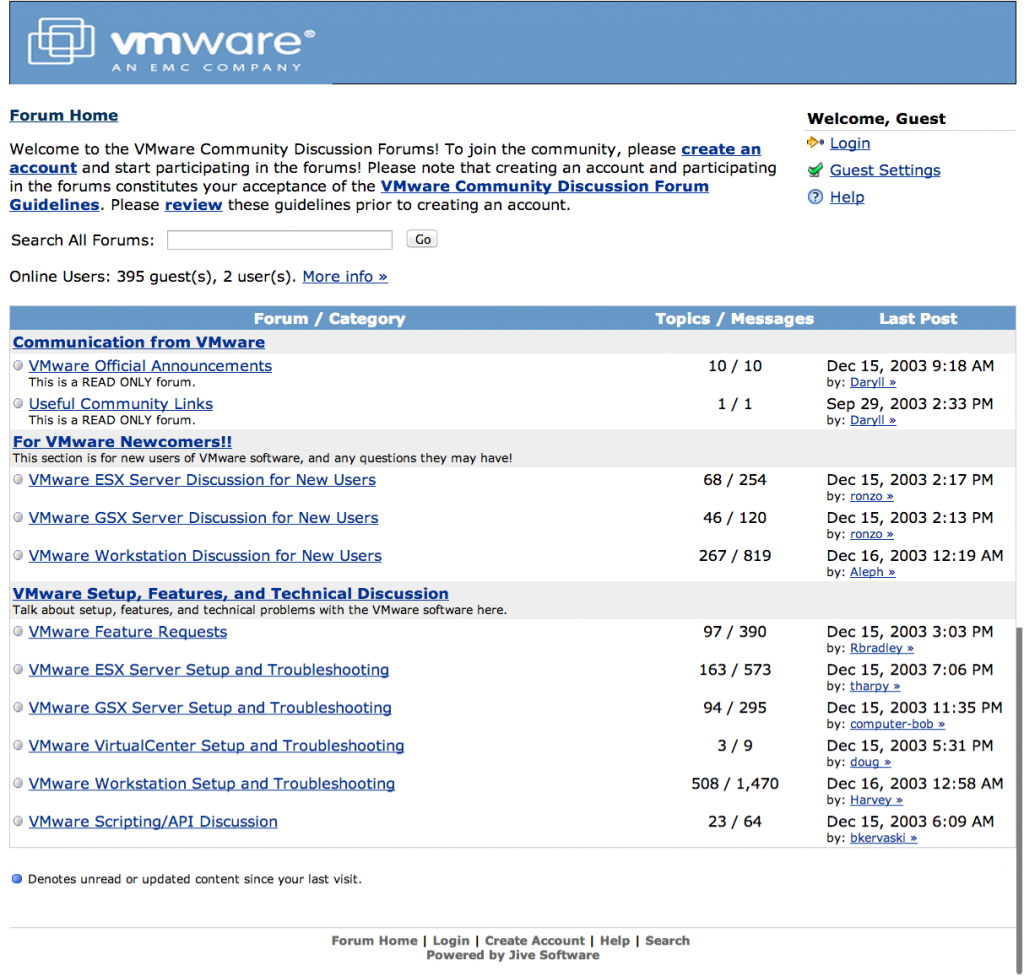Screen dimensions: 1024x976
Task: View last post by Aleph
Action: [872, 572]
